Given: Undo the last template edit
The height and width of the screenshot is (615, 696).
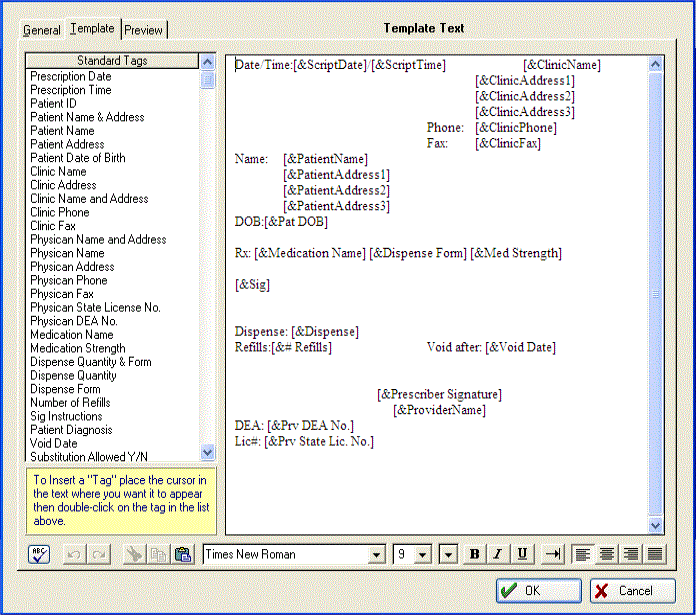Looking at the screenshot, I should 75,555.
